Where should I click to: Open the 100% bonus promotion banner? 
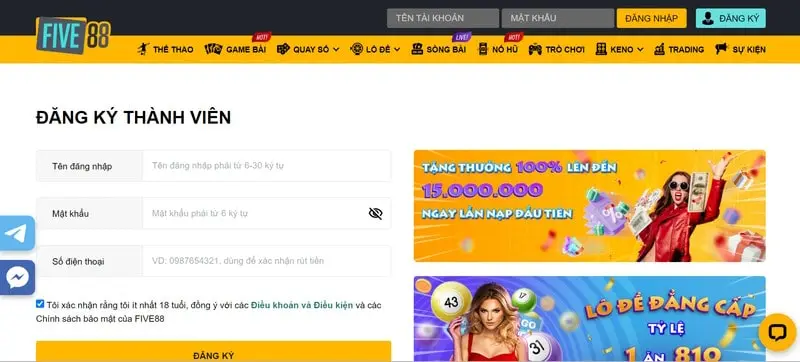pyautogui.click(x=589, y=206)
